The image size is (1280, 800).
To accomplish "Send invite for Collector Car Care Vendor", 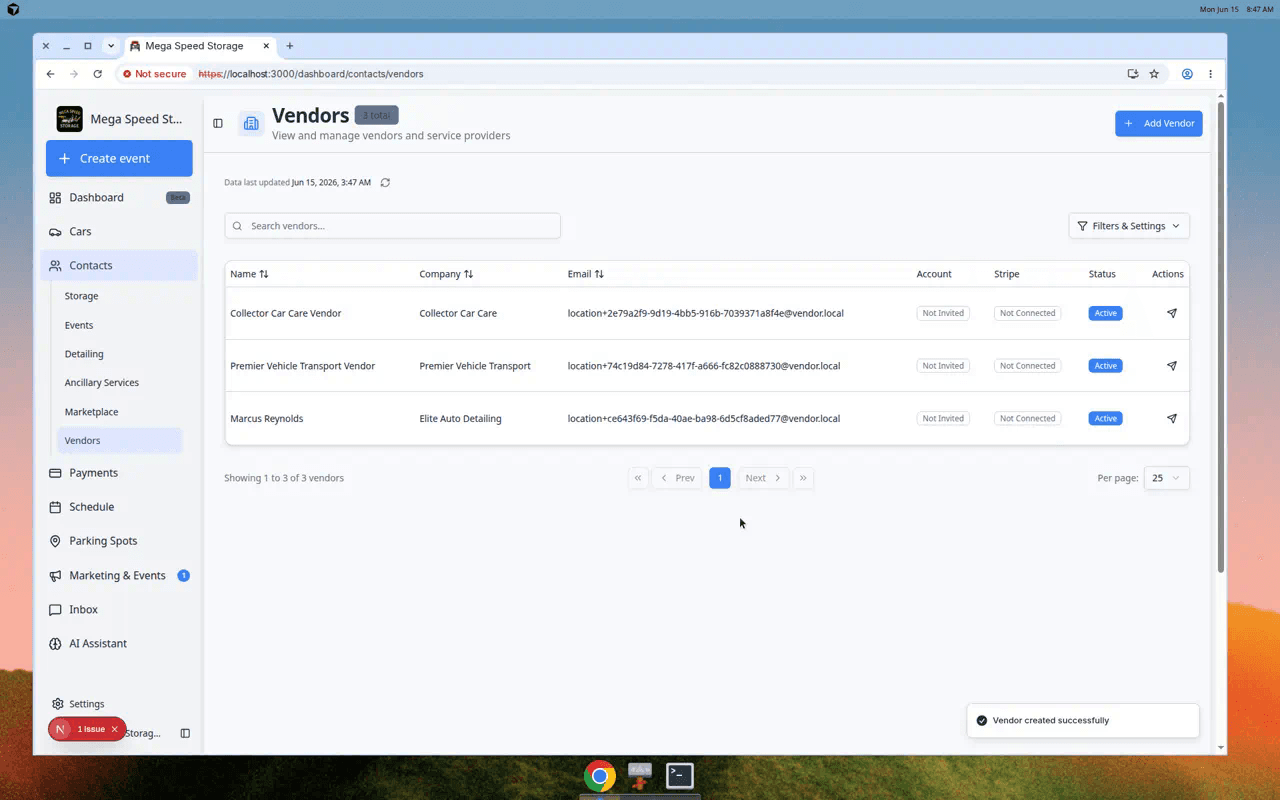I will point(1171,313).
